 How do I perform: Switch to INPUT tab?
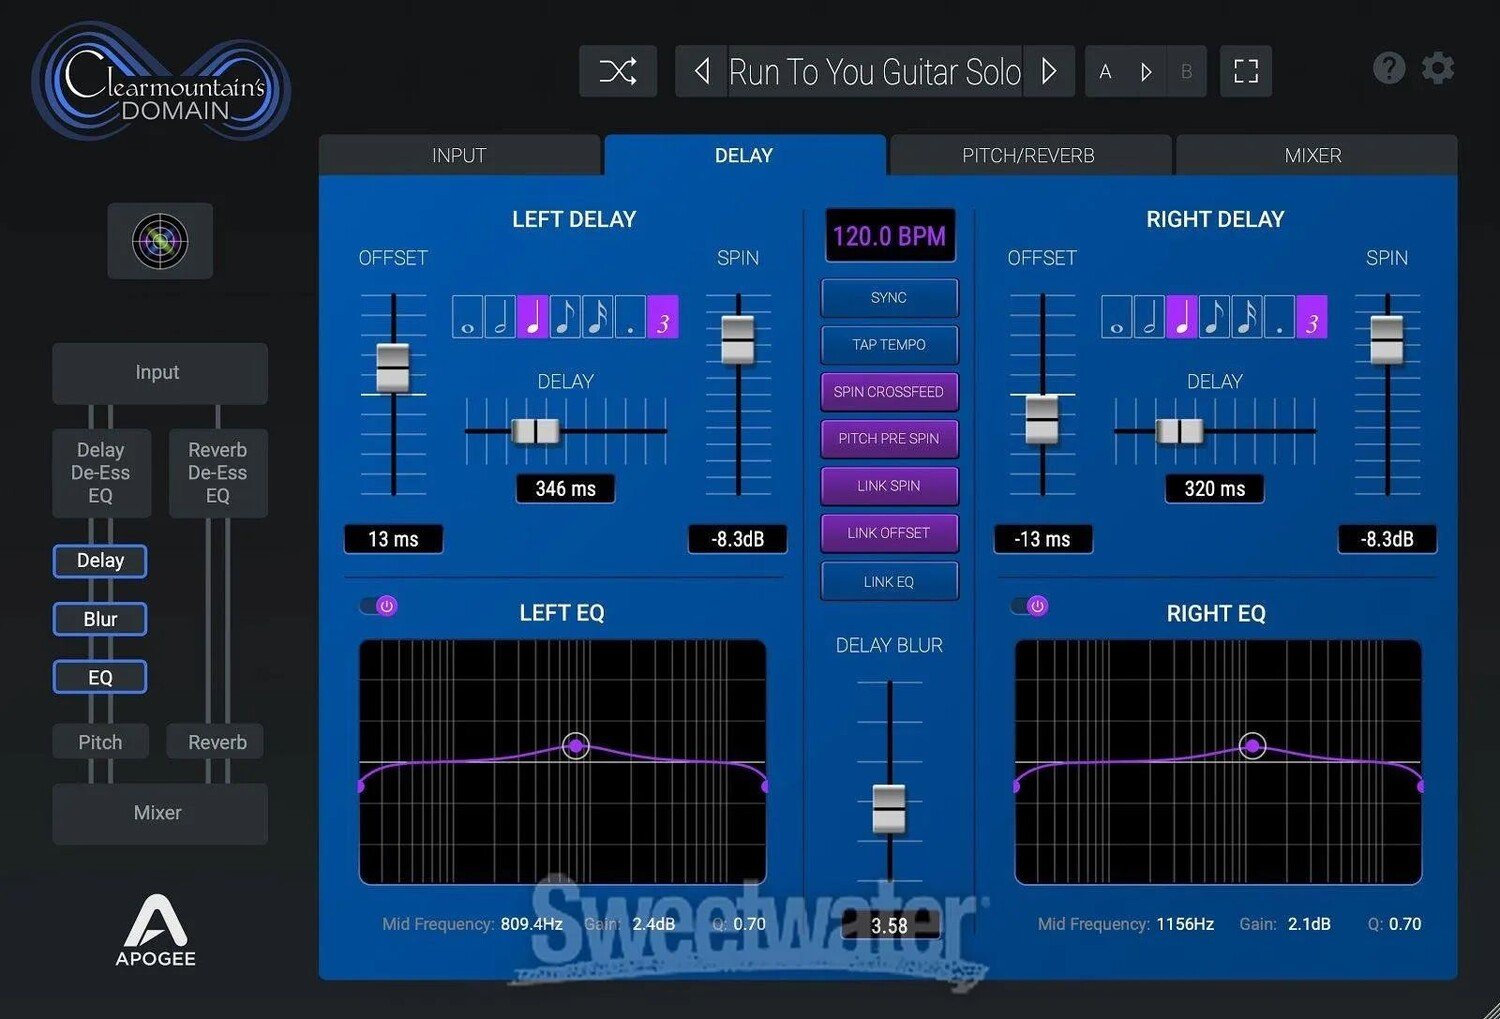tap(459, 155)
